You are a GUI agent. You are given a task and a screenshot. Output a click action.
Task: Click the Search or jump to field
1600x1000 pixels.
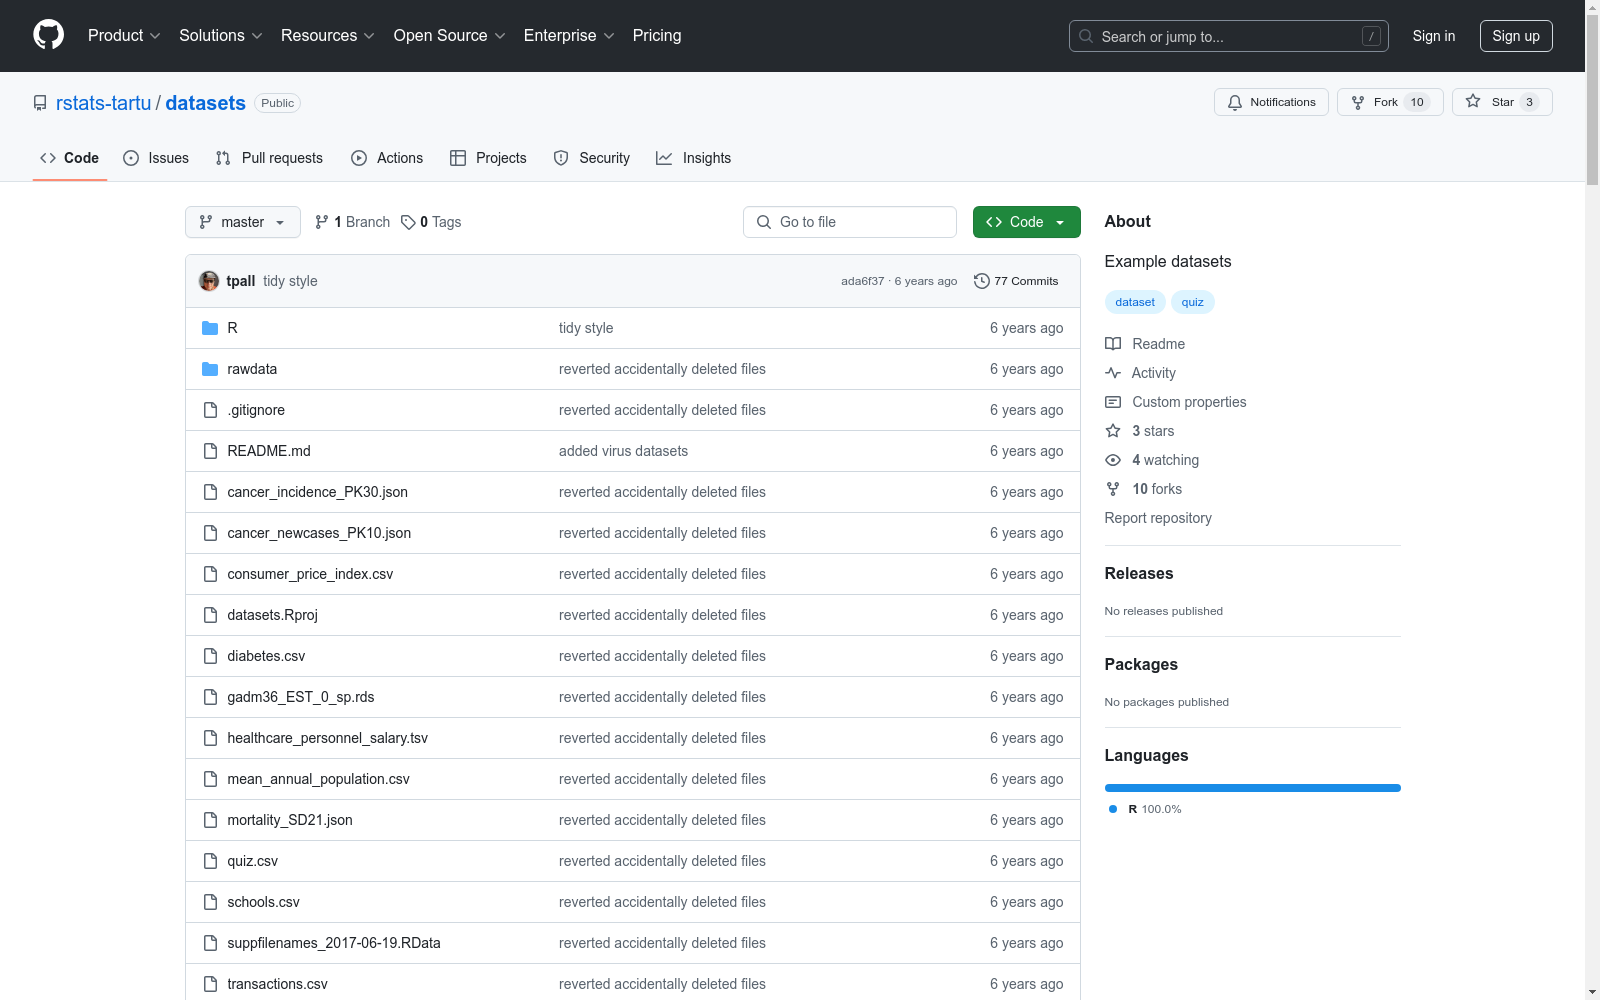(x=1229, y=36)
